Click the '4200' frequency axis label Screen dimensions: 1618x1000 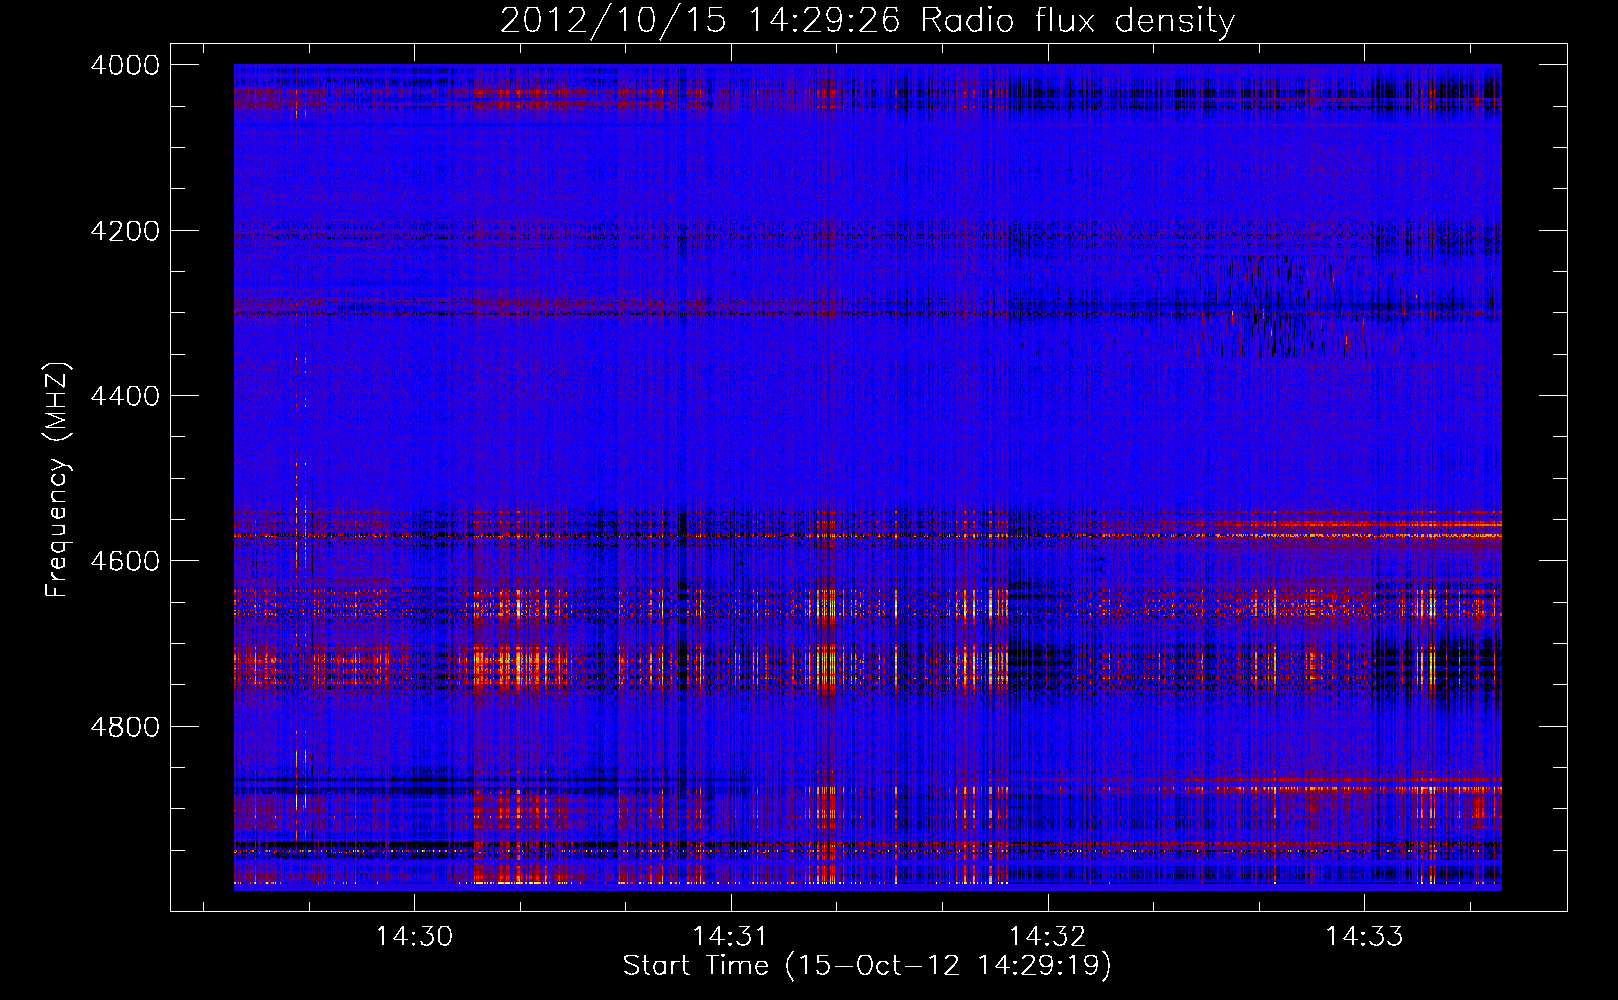tap(124, 231)
